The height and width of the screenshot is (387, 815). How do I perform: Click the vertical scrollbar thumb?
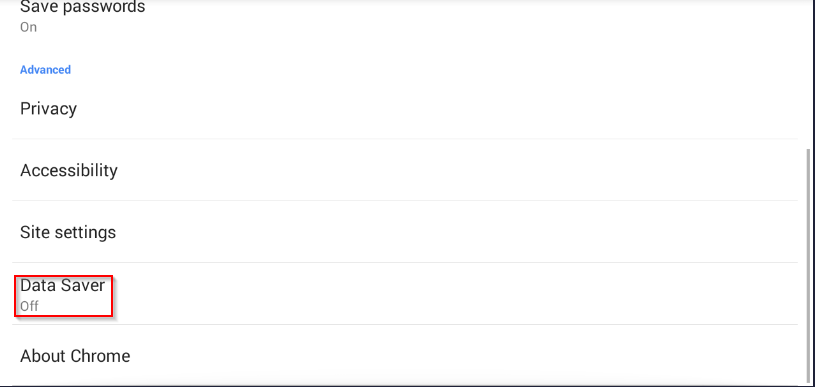807,265
